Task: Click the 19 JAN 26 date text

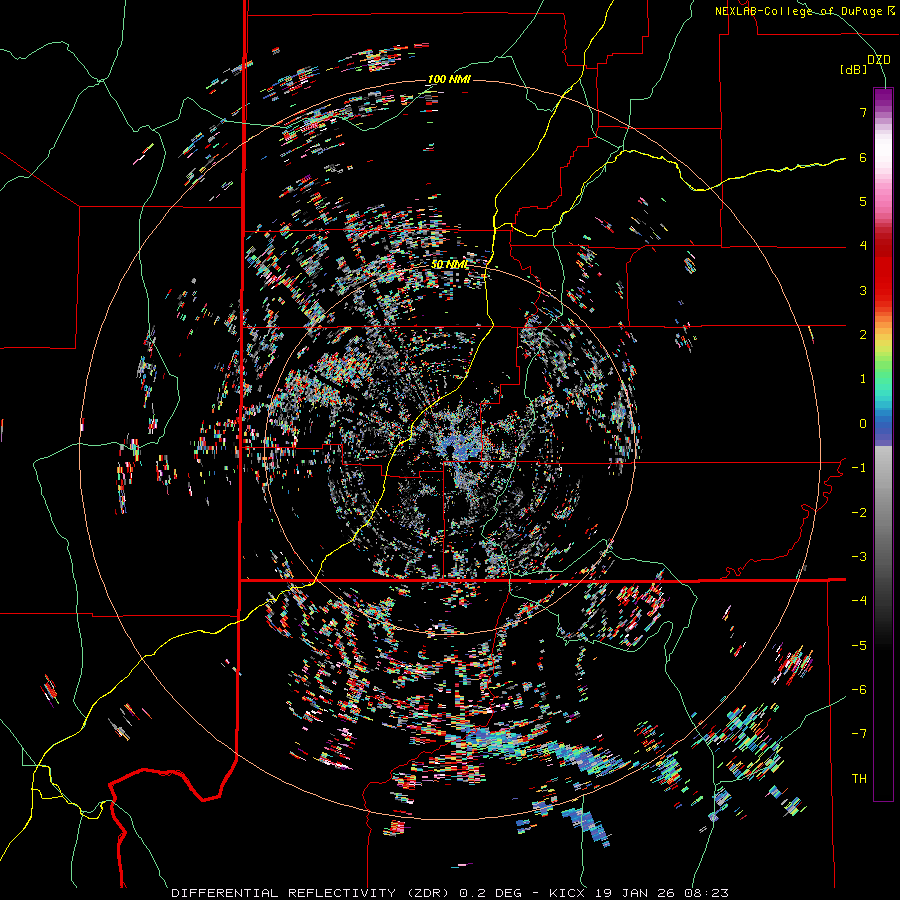Action: [637, 893]
